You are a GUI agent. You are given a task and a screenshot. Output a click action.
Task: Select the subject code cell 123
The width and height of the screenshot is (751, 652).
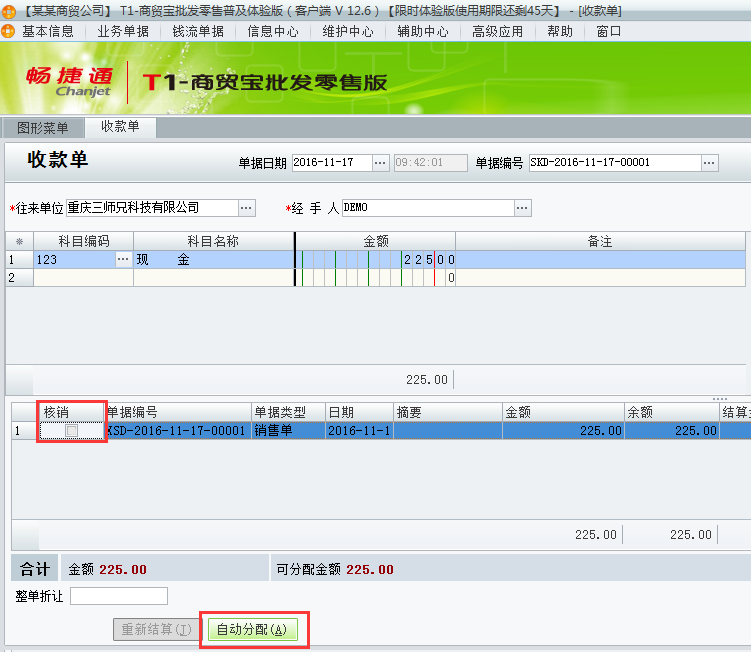pyautogui.click(x=74, y=260)
